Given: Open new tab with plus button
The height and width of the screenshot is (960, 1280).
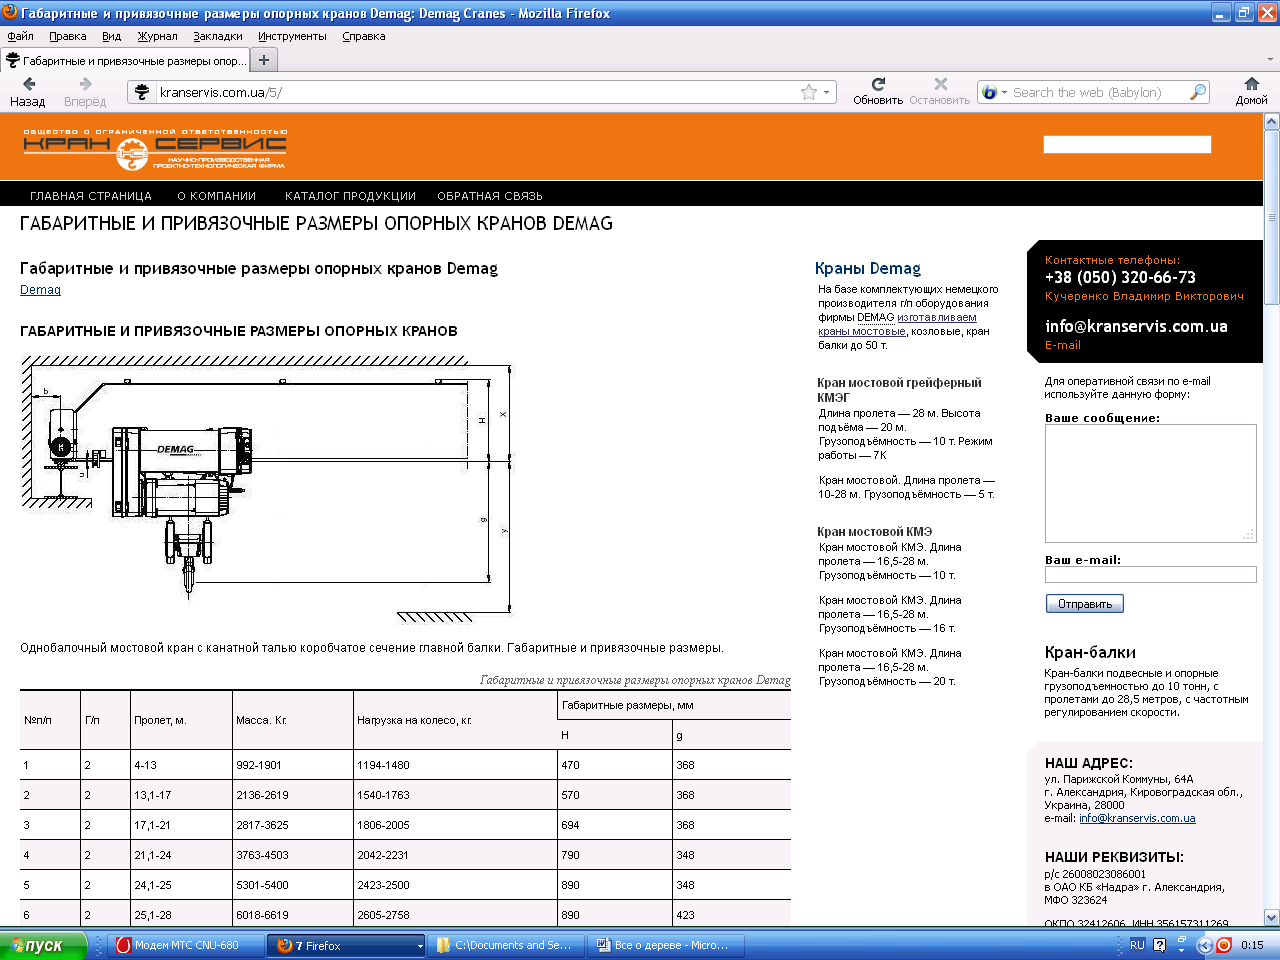Looking at the screenshot, I should click(x=264, y=60).
